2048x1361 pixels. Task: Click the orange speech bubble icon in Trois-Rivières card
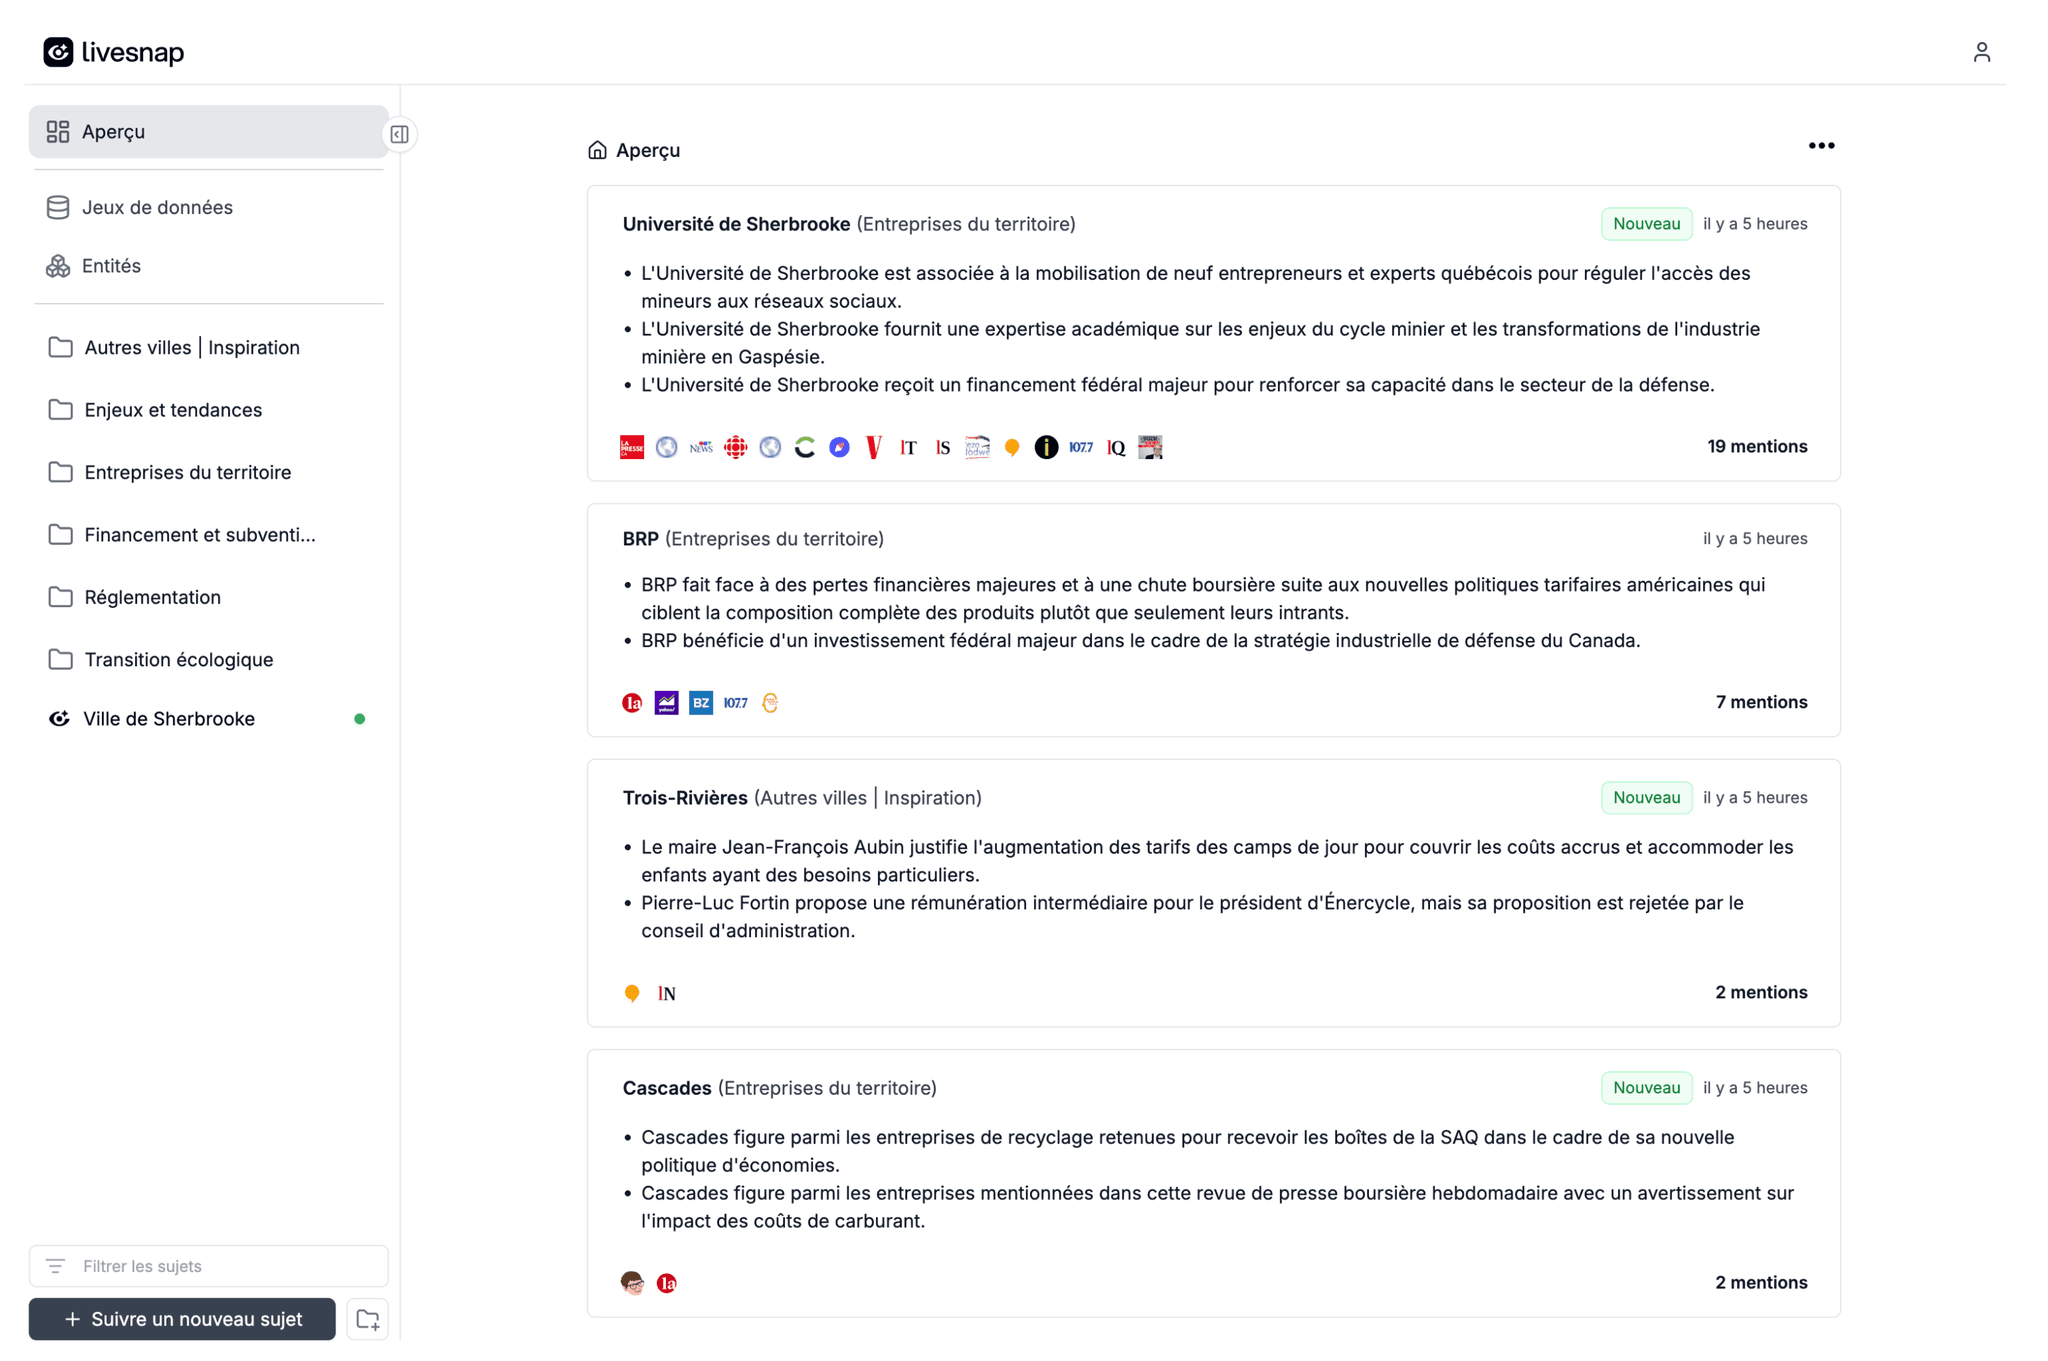(x=632, y=993)
